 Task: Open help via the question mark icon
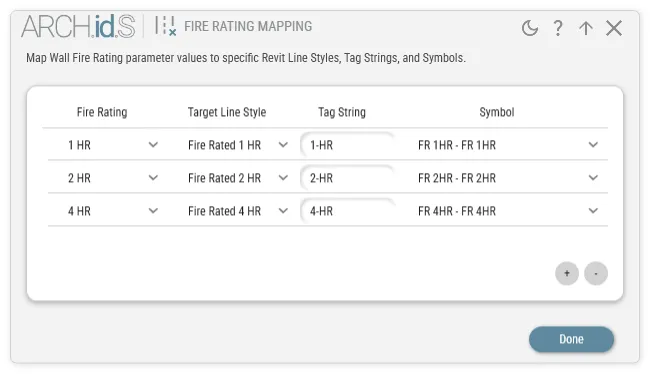(x=558, y=28)
